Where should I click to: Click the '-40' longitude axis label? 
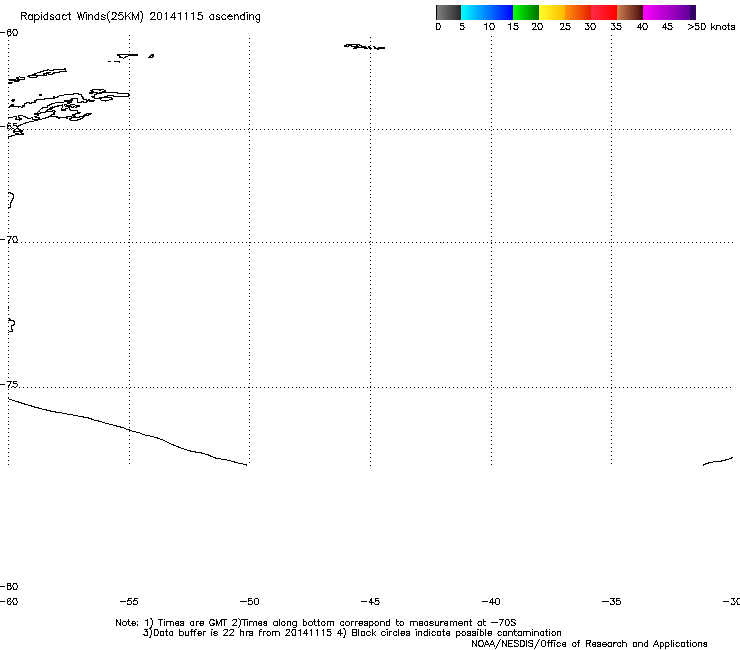click(491, 602)
